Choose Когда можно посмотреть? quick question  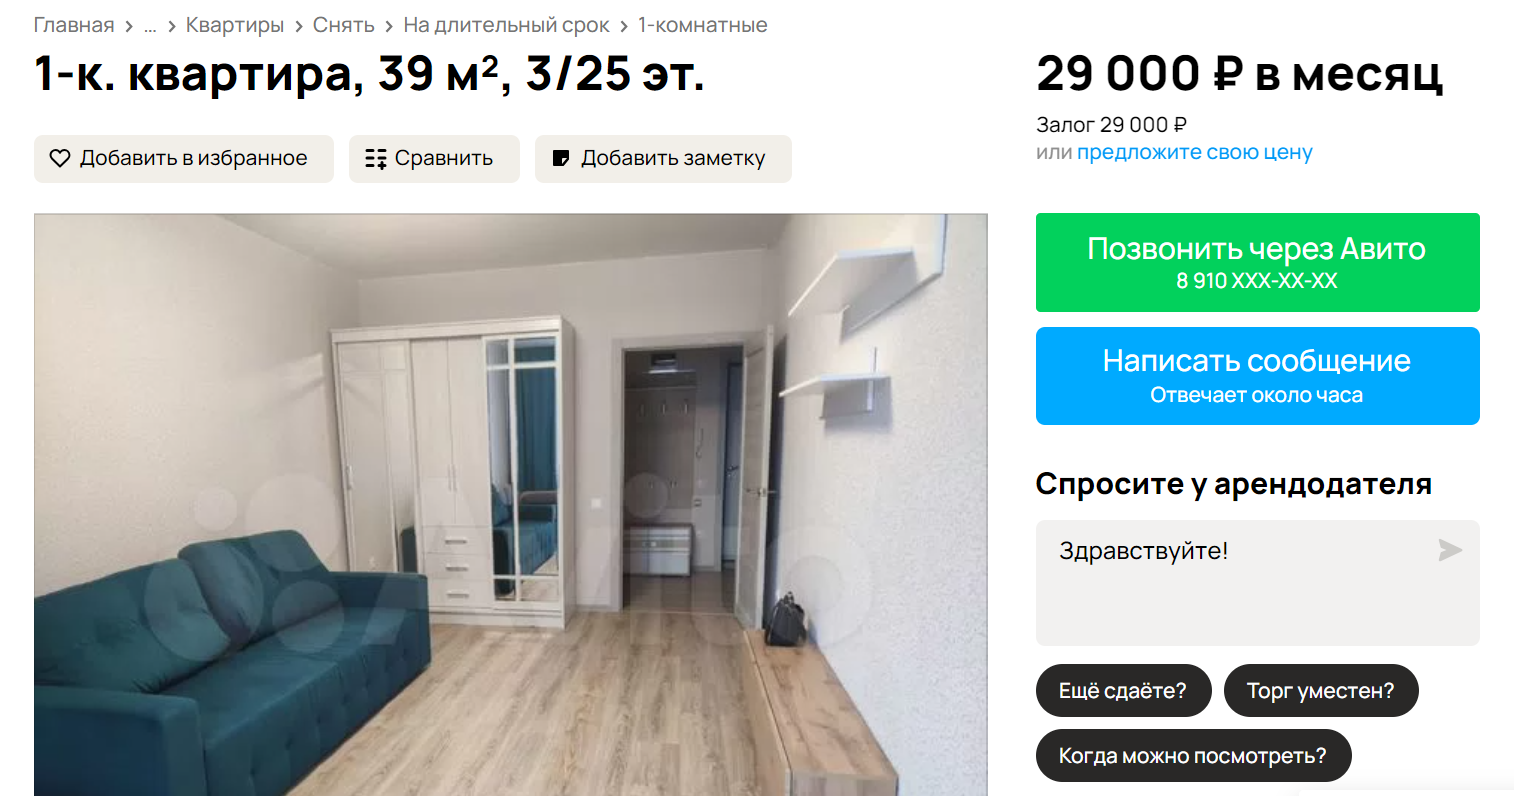(1193, 756)
